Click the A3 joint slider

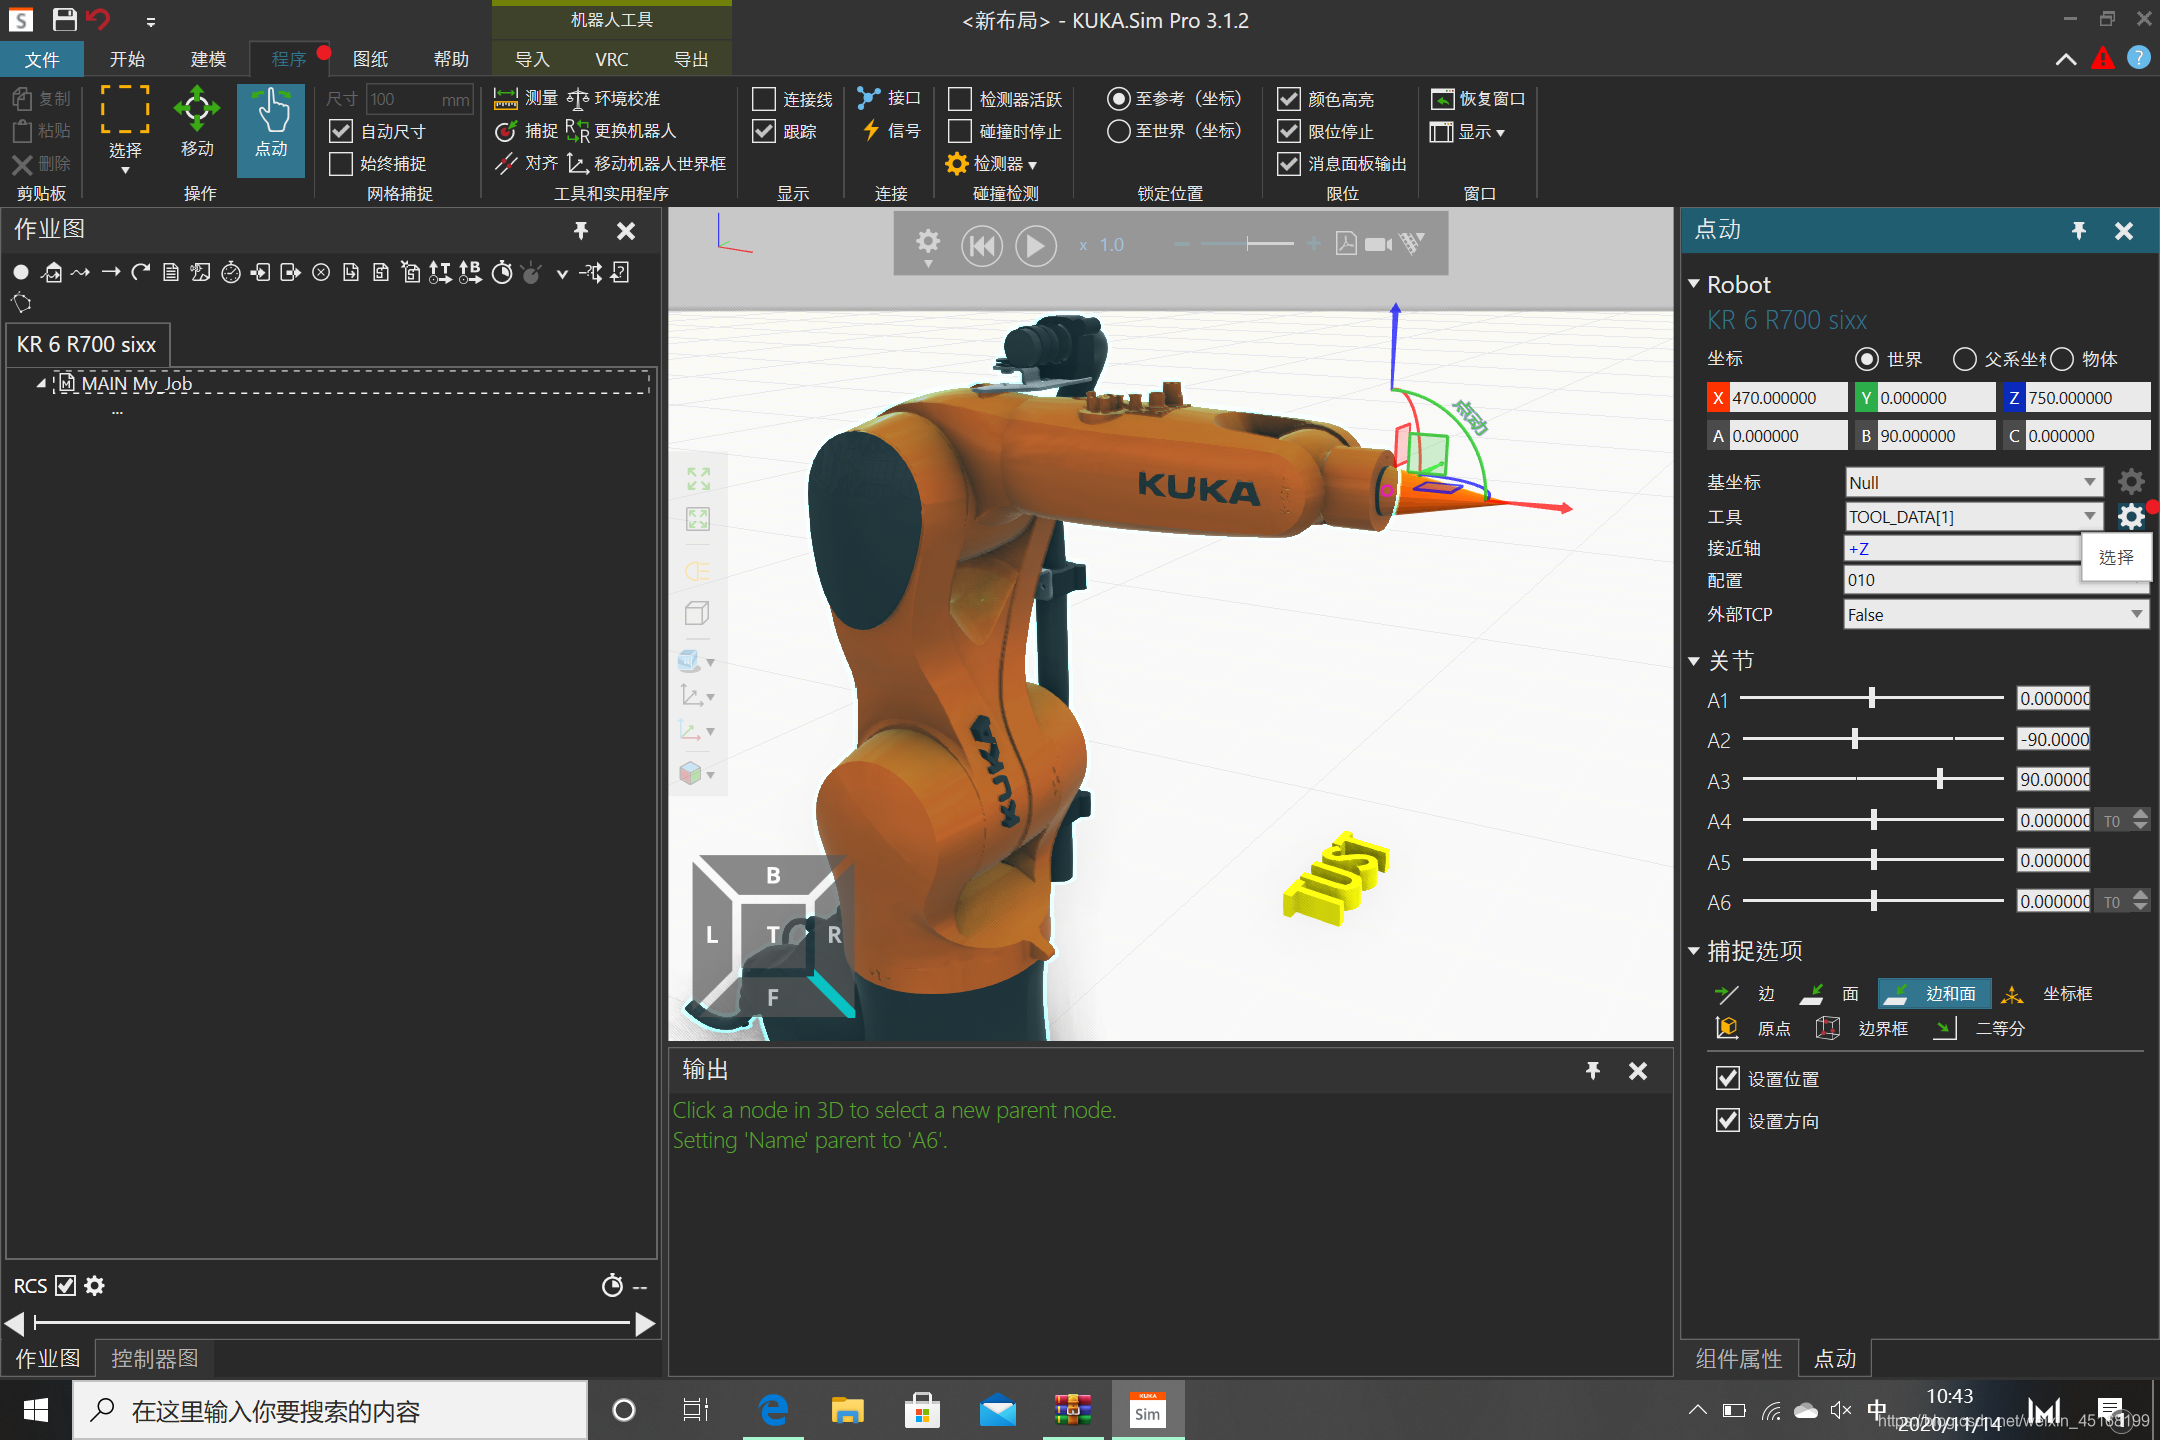pos(1939,779)
